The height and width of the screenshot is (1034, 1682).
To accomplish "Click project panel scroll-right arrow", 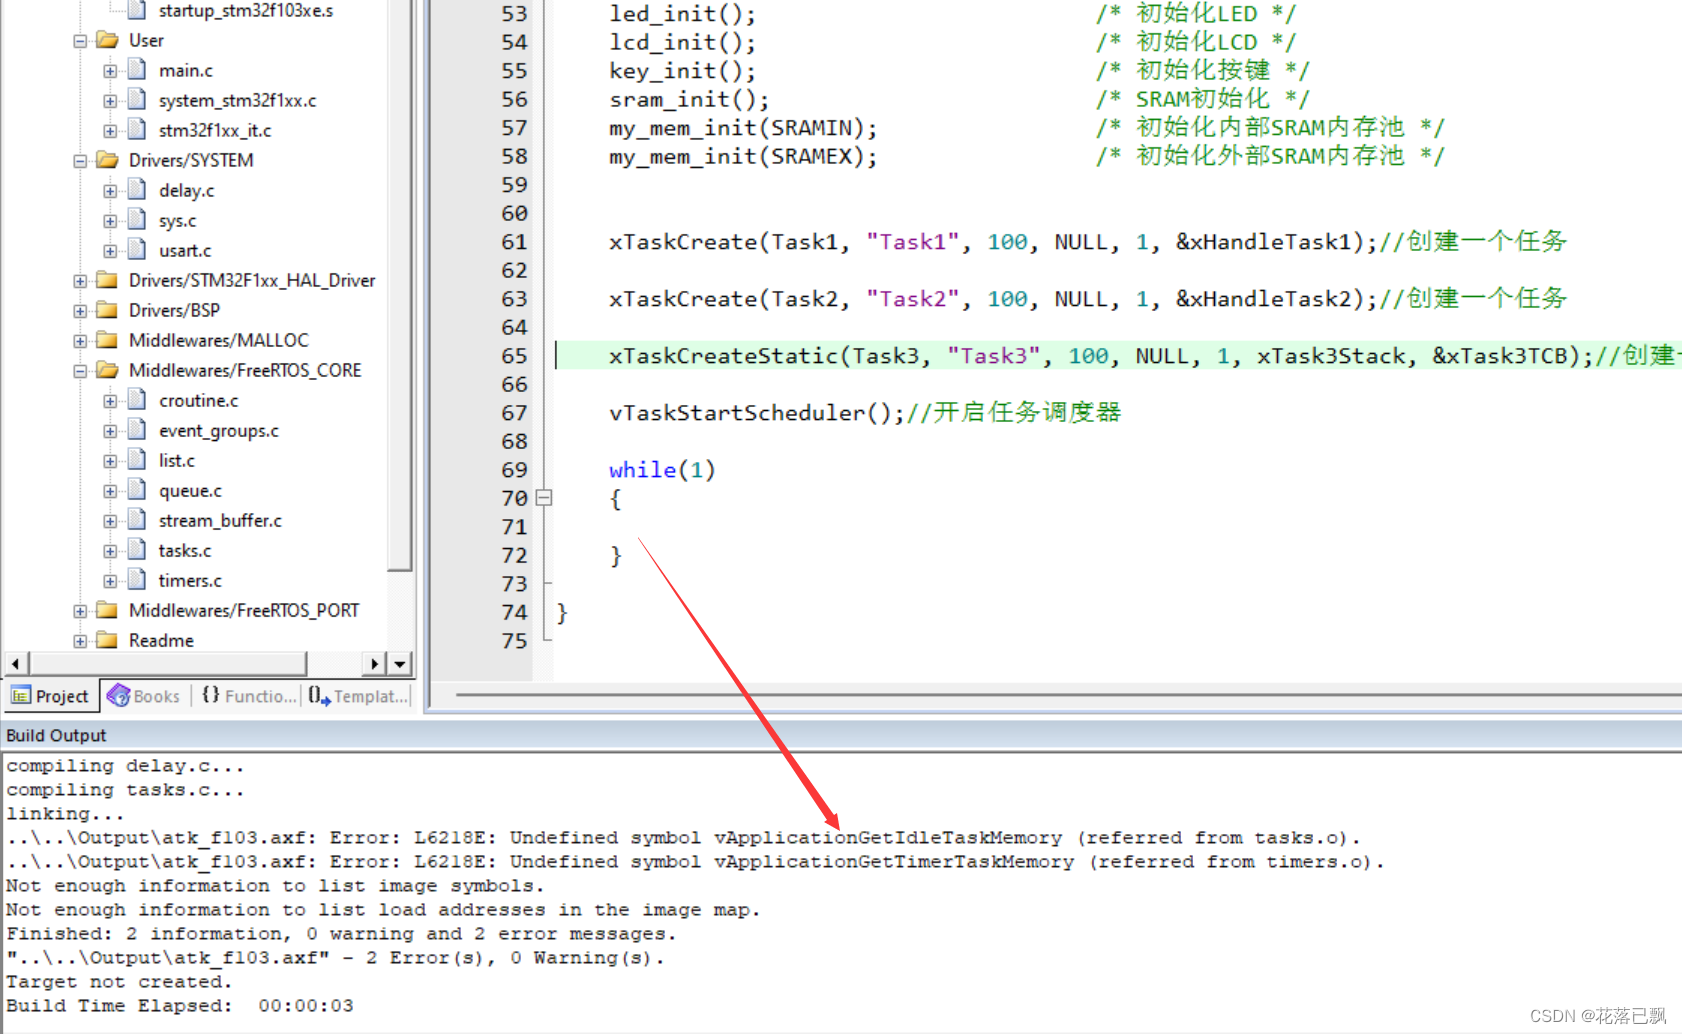I will pos(374,663).
